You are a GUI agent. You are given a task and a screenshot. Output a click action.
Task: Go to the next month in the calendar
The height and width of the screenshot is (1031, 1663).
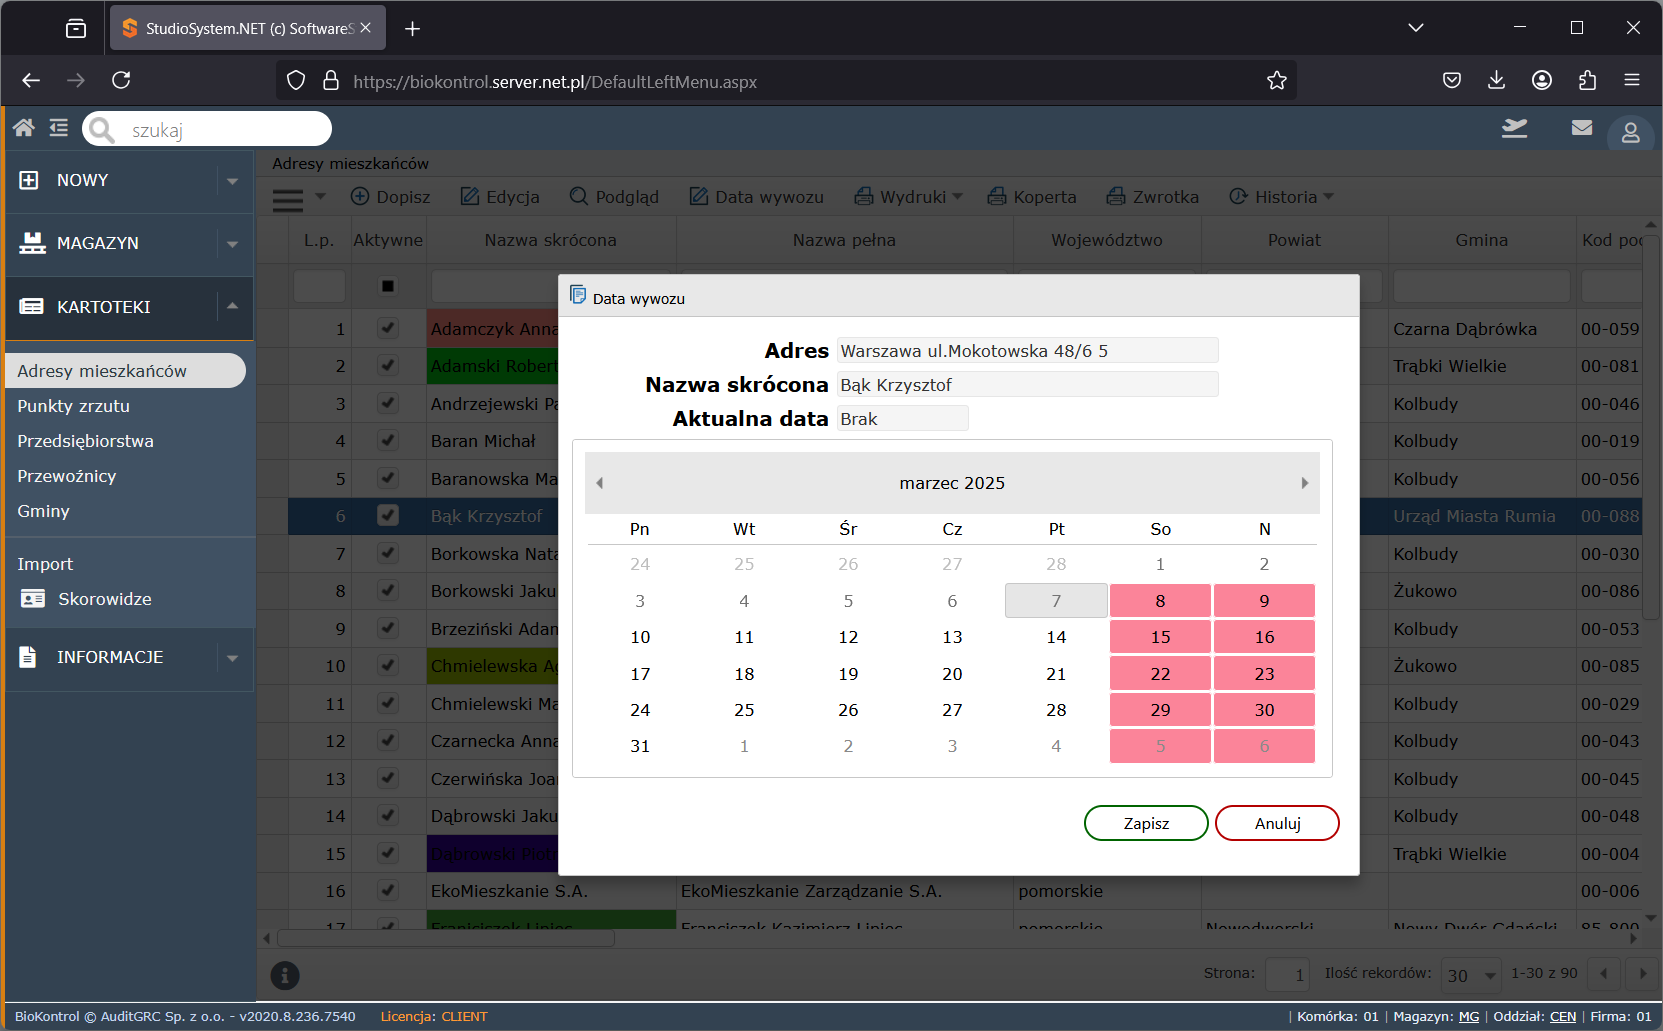click(1304, 483)
